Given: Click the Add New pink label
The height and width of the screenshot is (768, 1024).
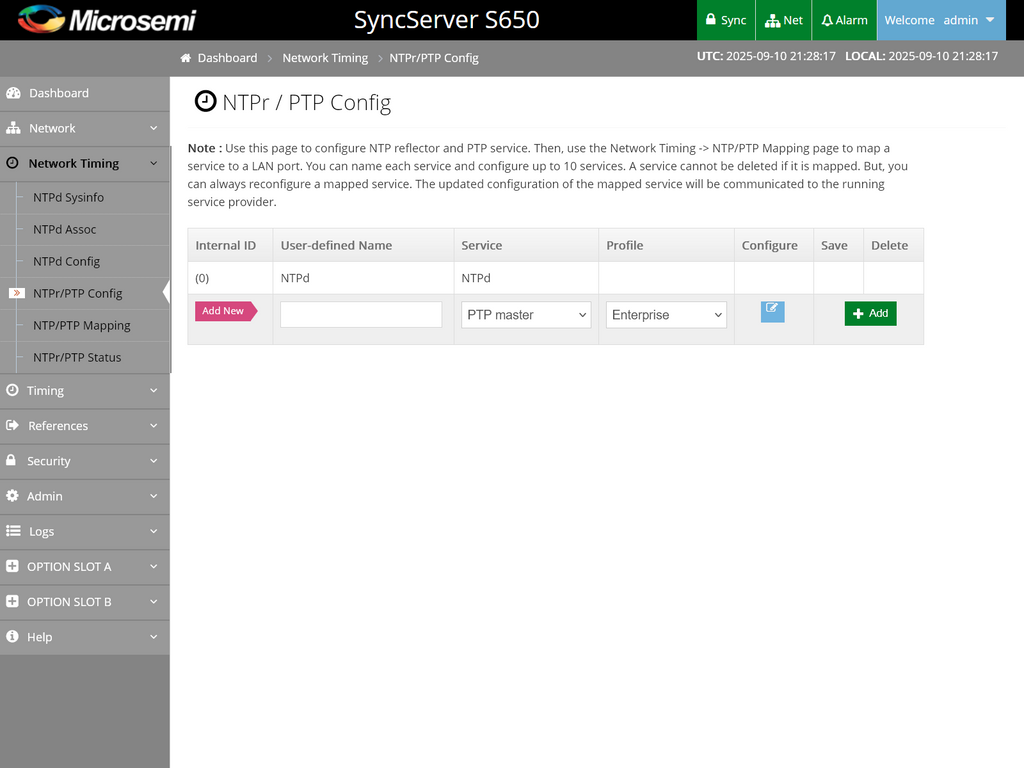Looking at the screenshot, I should coord(226,311).
